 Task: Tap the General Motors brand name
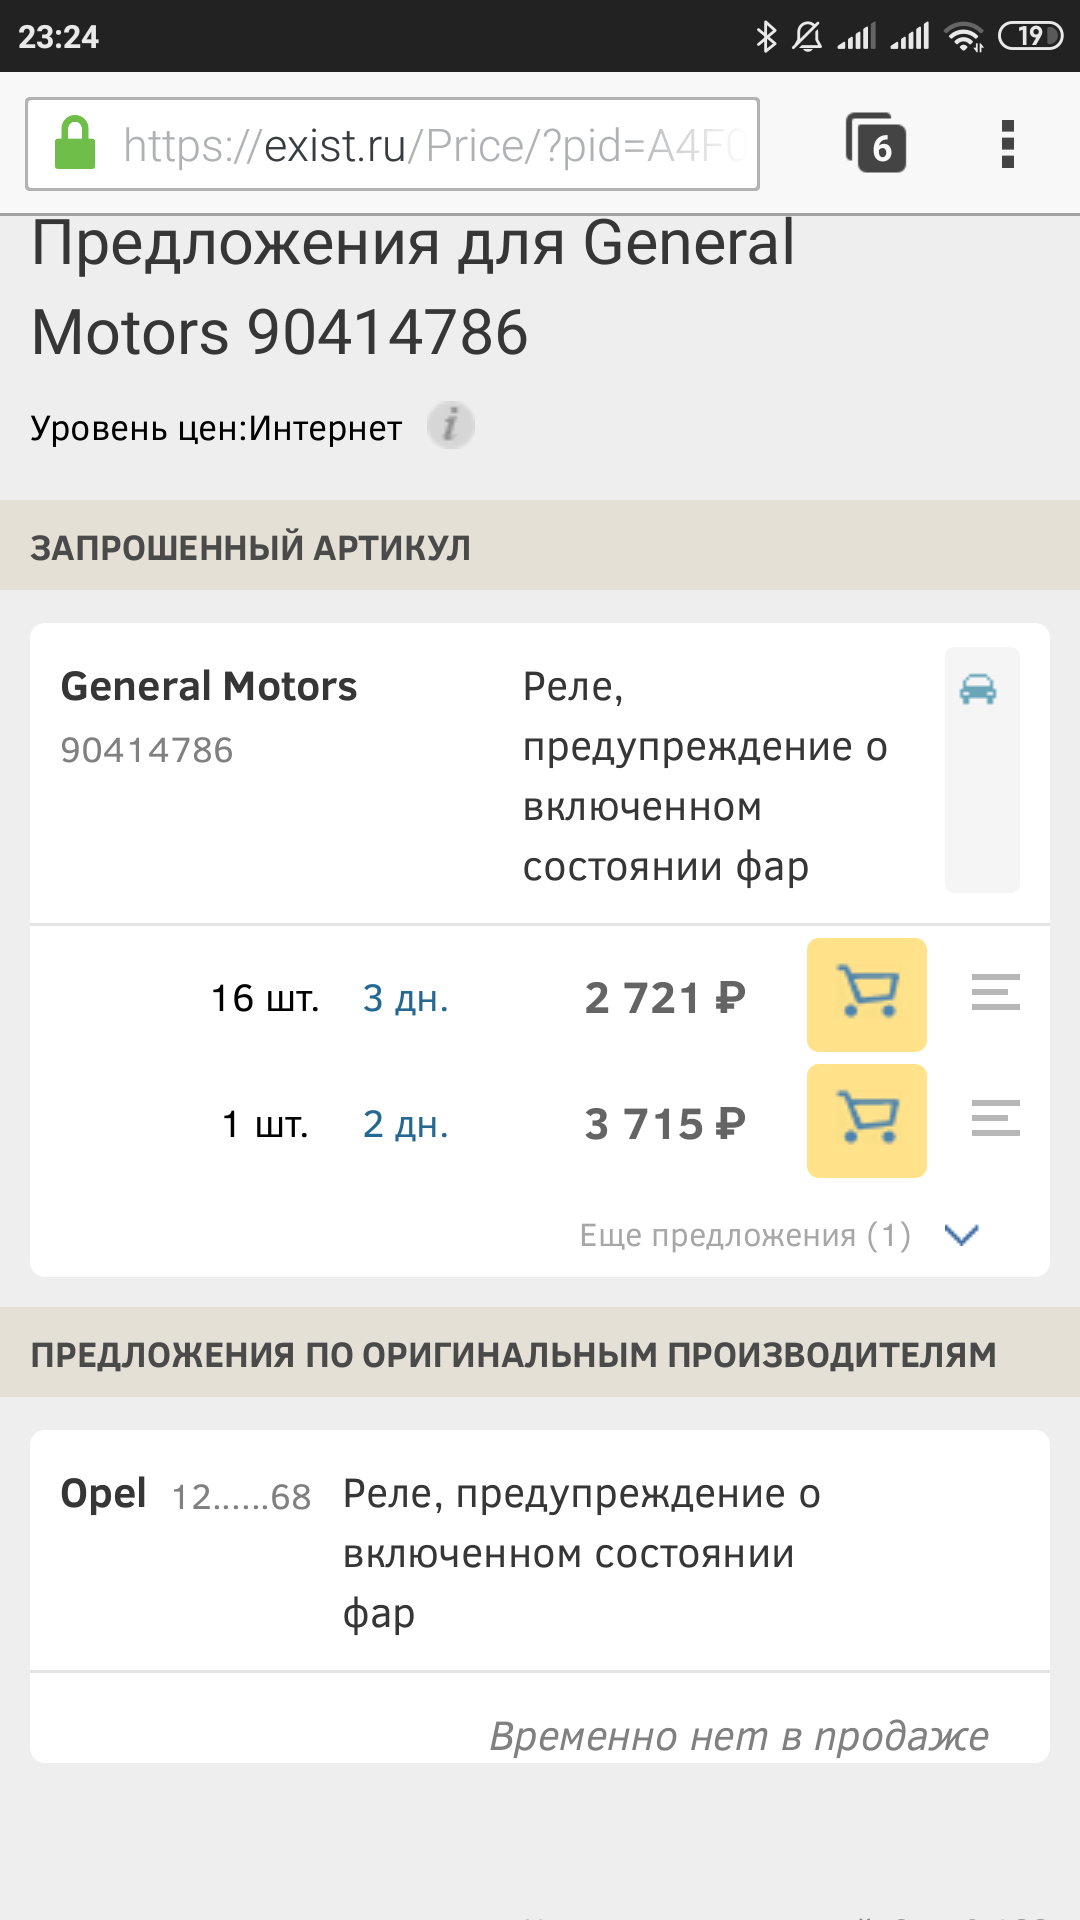click(209, 687)
